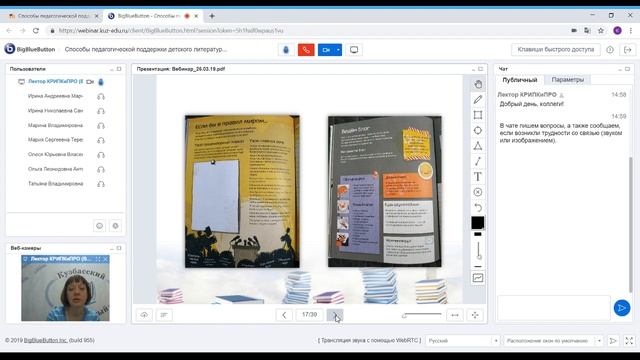Mute the microphone button
The height and width of the screenshot is (360, 640).
click(x=286, y=50)
